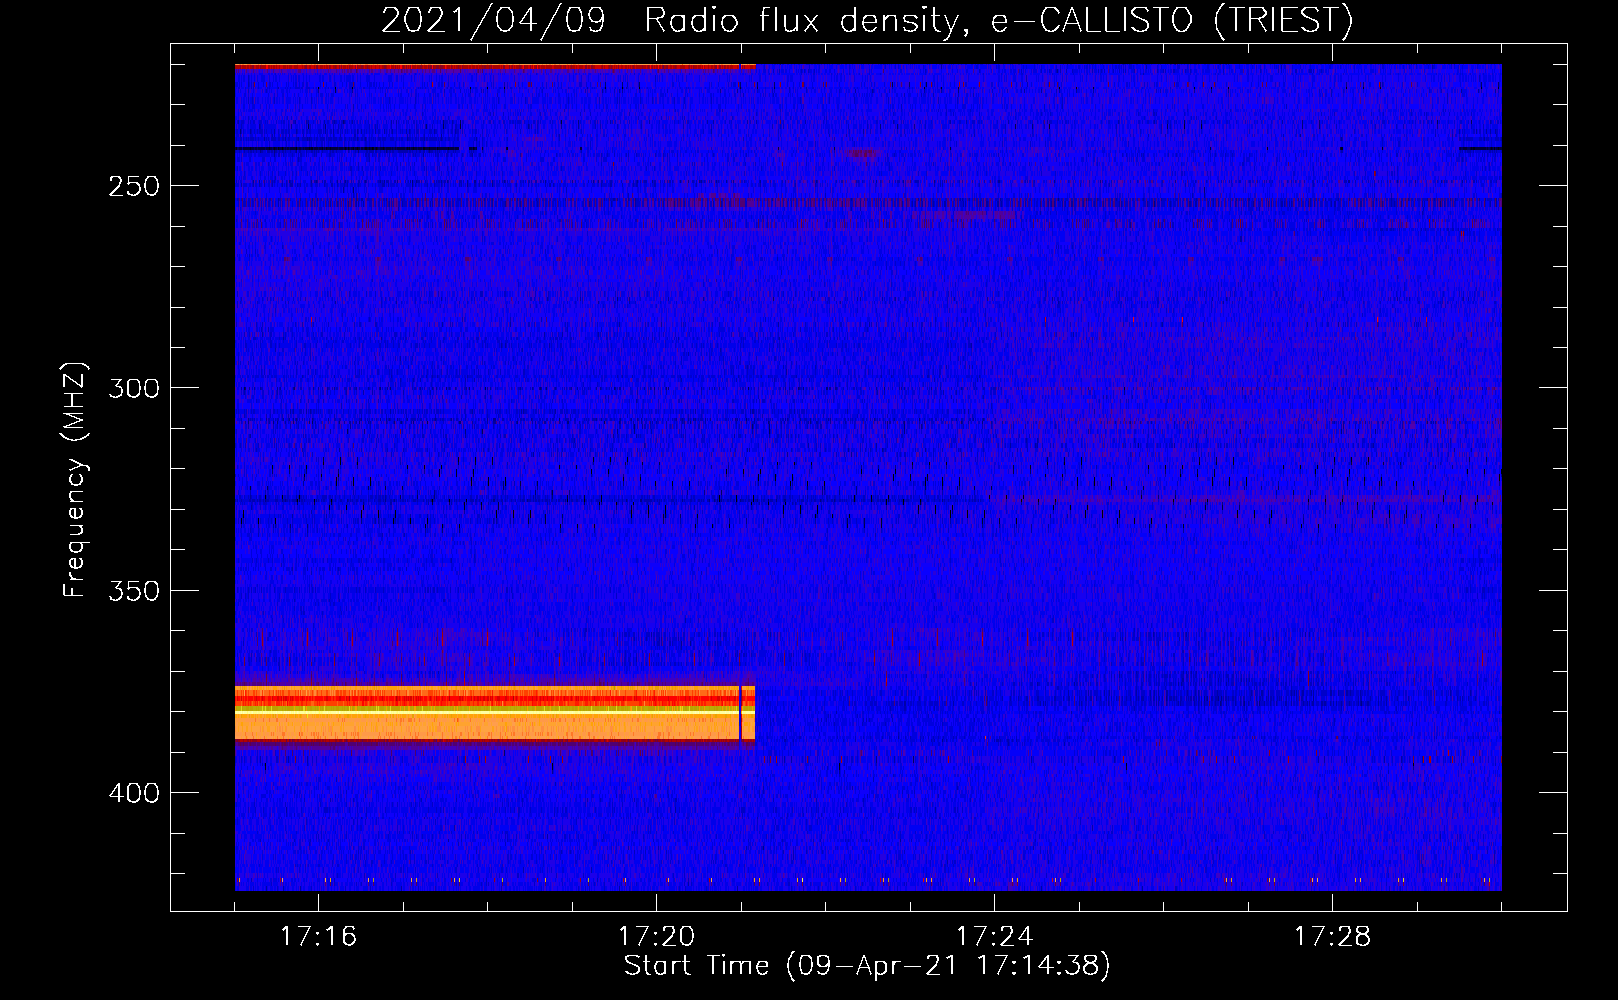The width and height of the screenshot is (1618, 1000).
Task: Click the thin red band along the spectrogram's upper edge
Action: pyautogui.click(x=495, y=67)
